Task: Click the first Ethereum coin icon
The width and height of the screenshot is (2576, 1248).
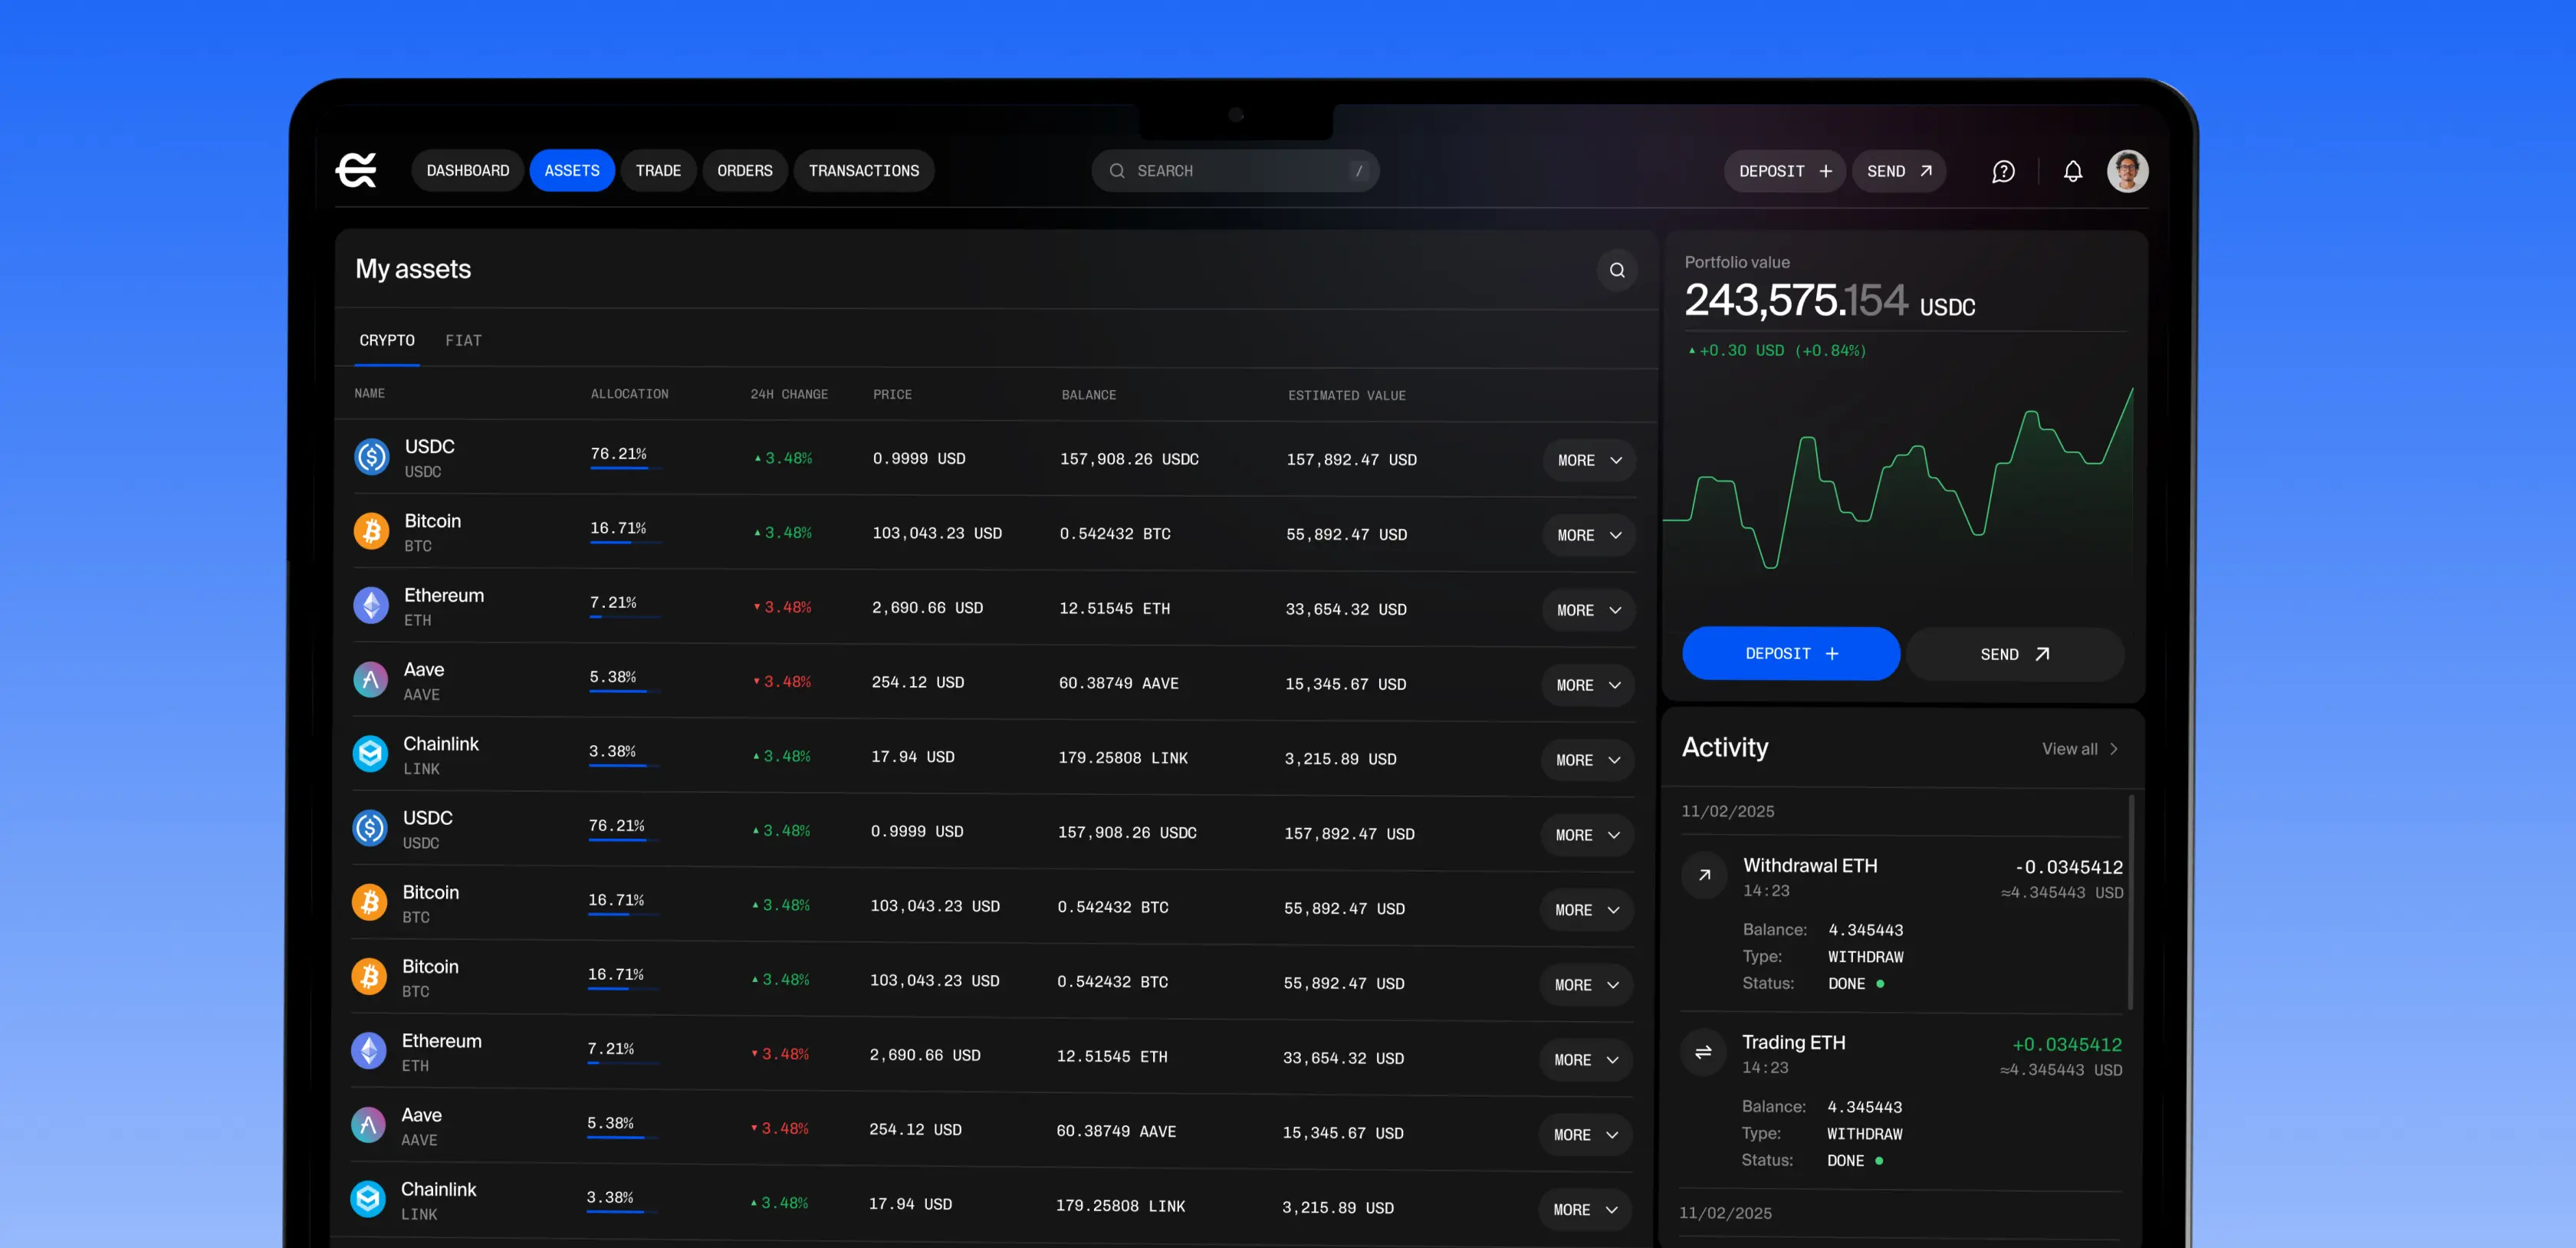Action: click(x=371, y=606)
